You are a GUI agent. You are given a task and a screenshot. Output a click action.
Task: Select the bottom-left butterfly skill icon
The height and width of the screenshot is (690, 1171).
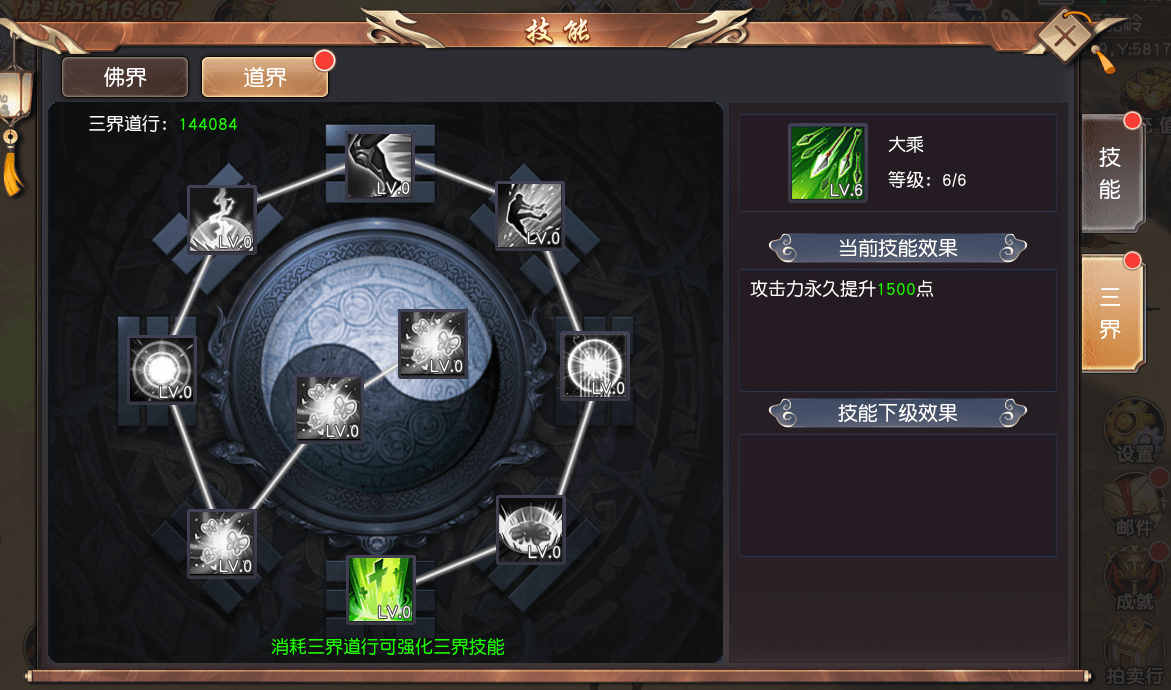tap(222, 543)
